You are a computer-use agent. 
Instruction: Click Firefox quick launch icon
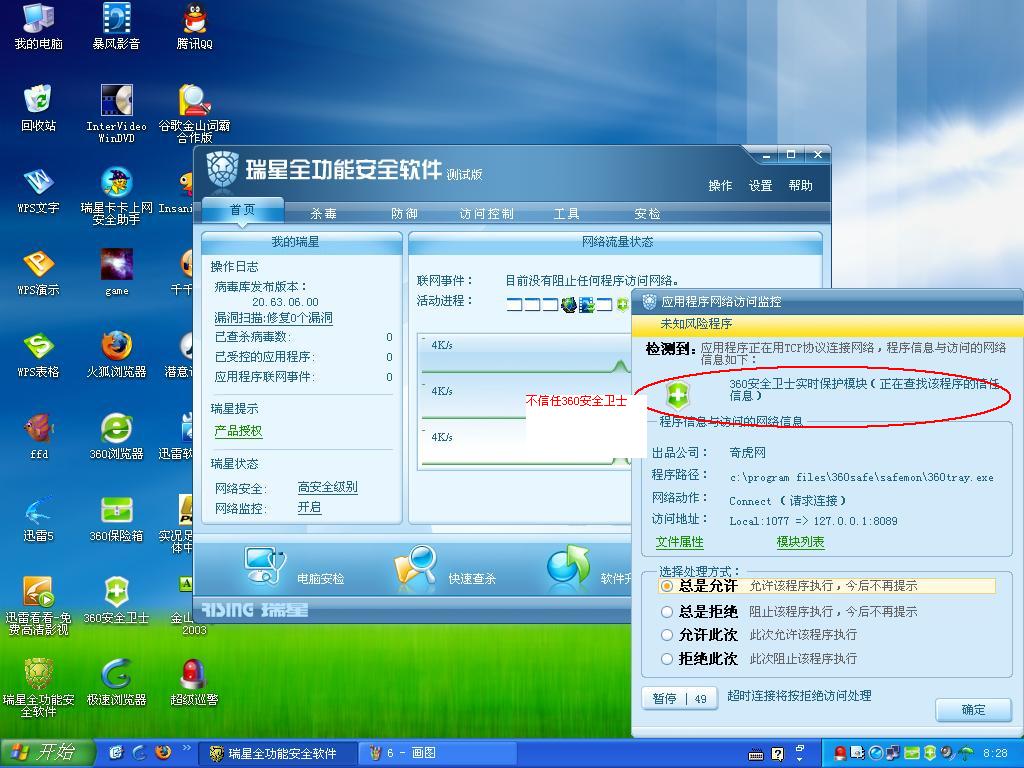[x=163, y=753]
